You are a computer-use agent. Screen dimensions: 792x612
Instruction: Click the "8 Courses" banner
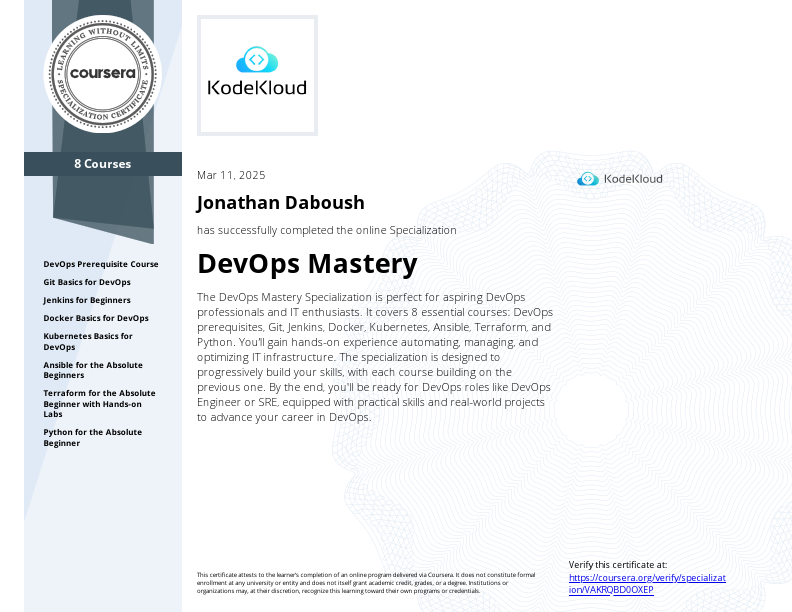pos(103,164)
